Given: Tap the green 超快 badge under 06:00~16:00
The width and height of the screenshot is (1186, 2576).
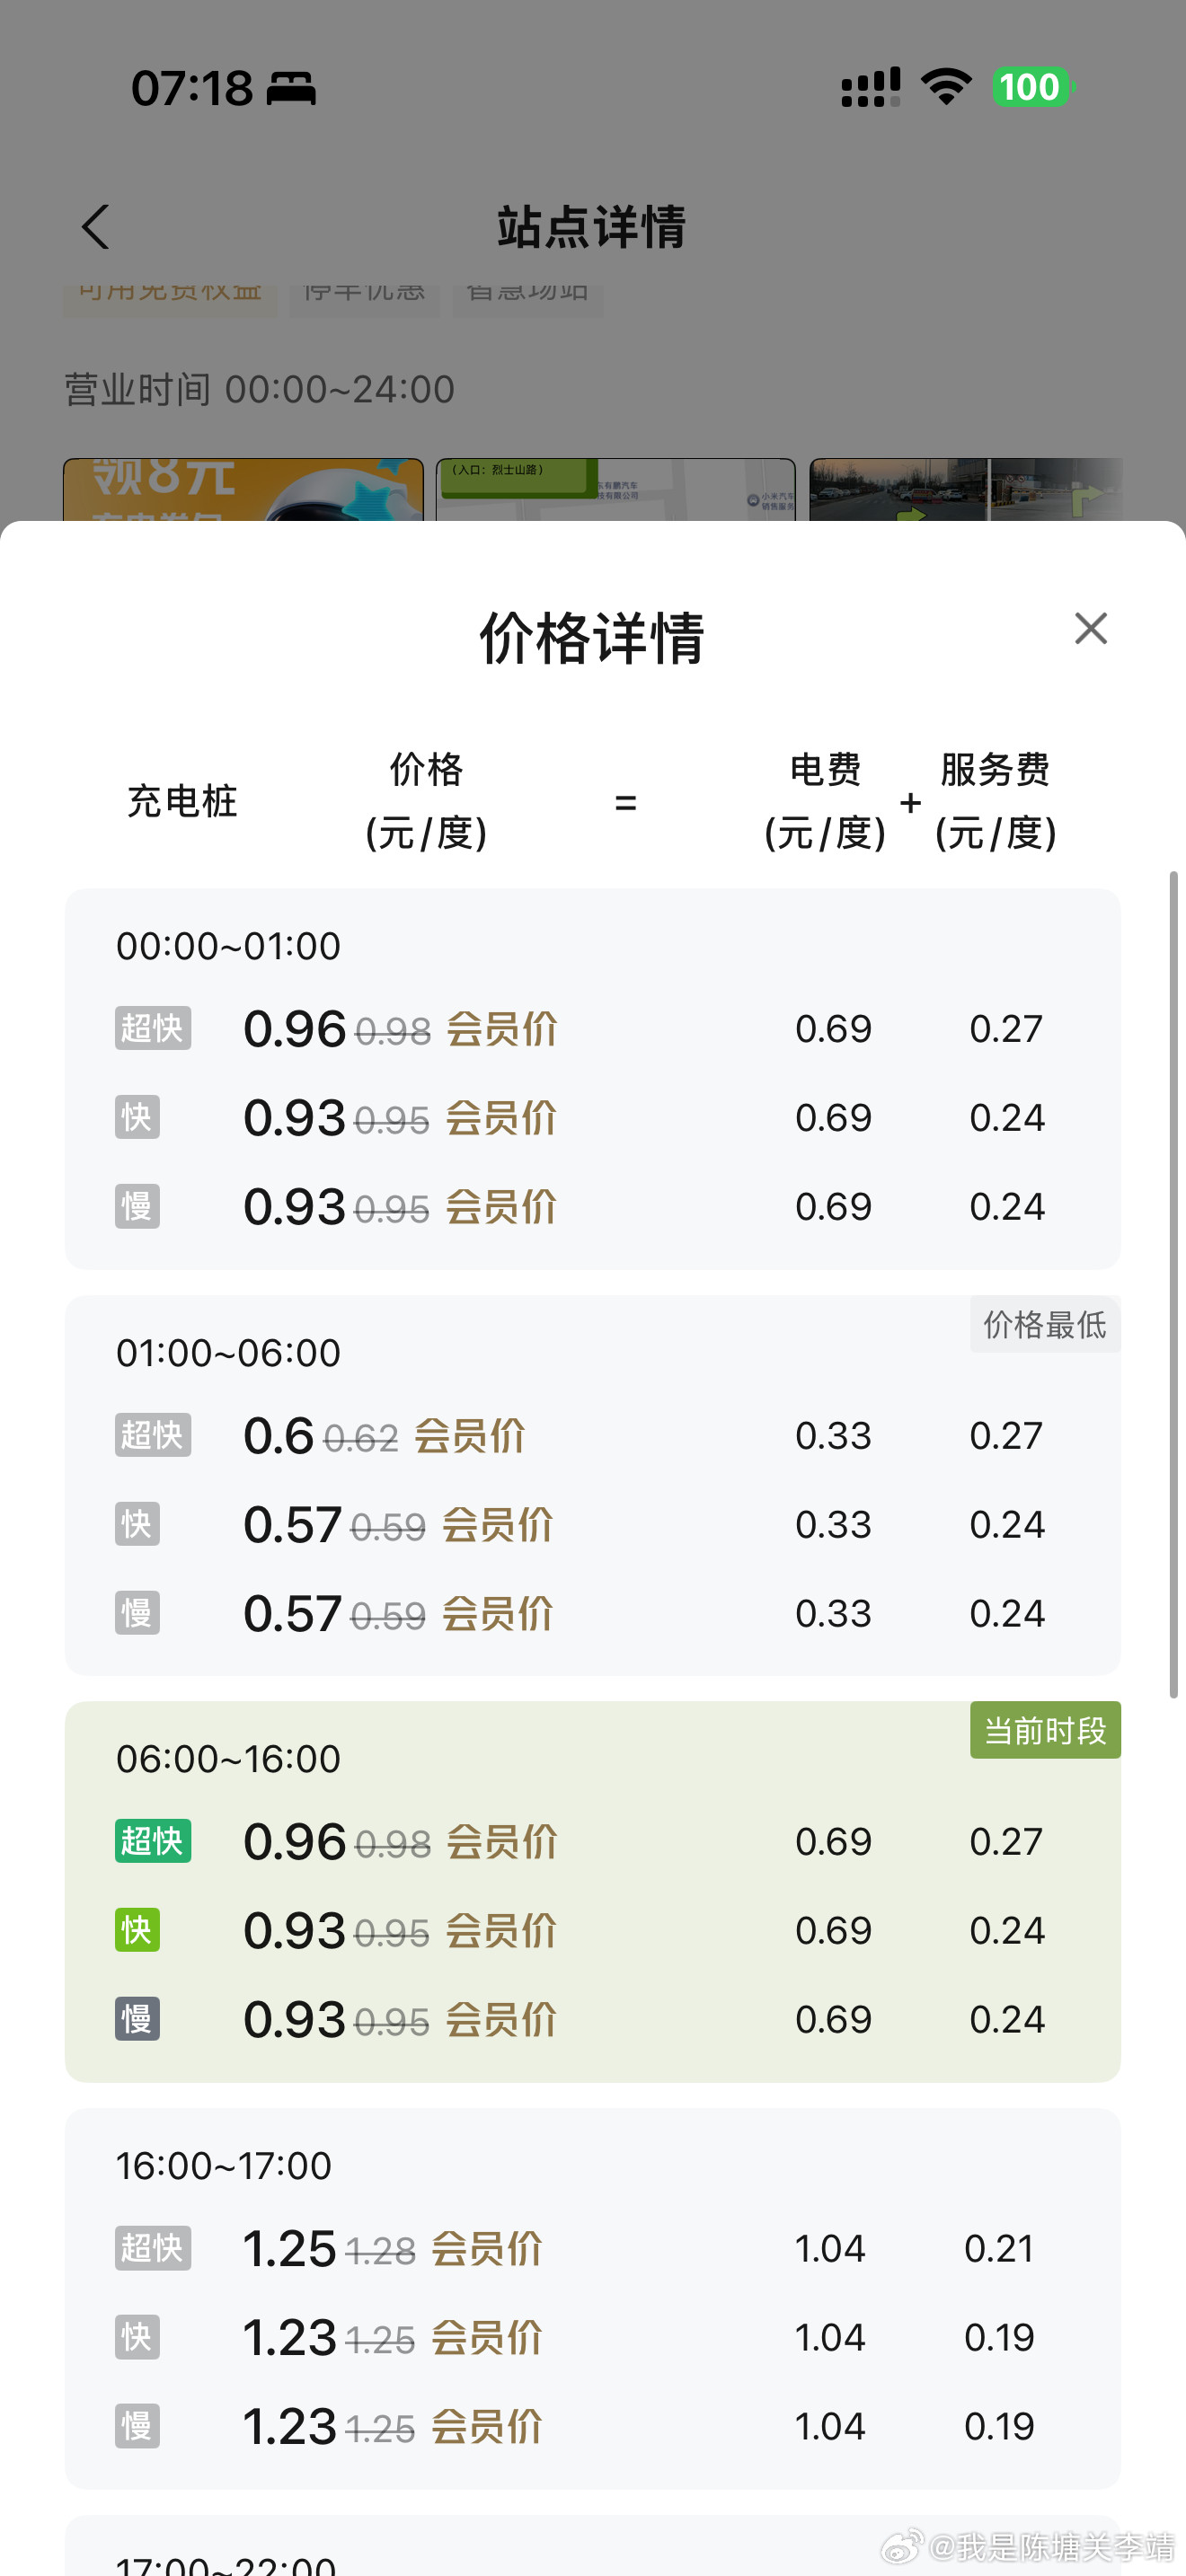Looking at the screenshot, I should point(153,1841).
